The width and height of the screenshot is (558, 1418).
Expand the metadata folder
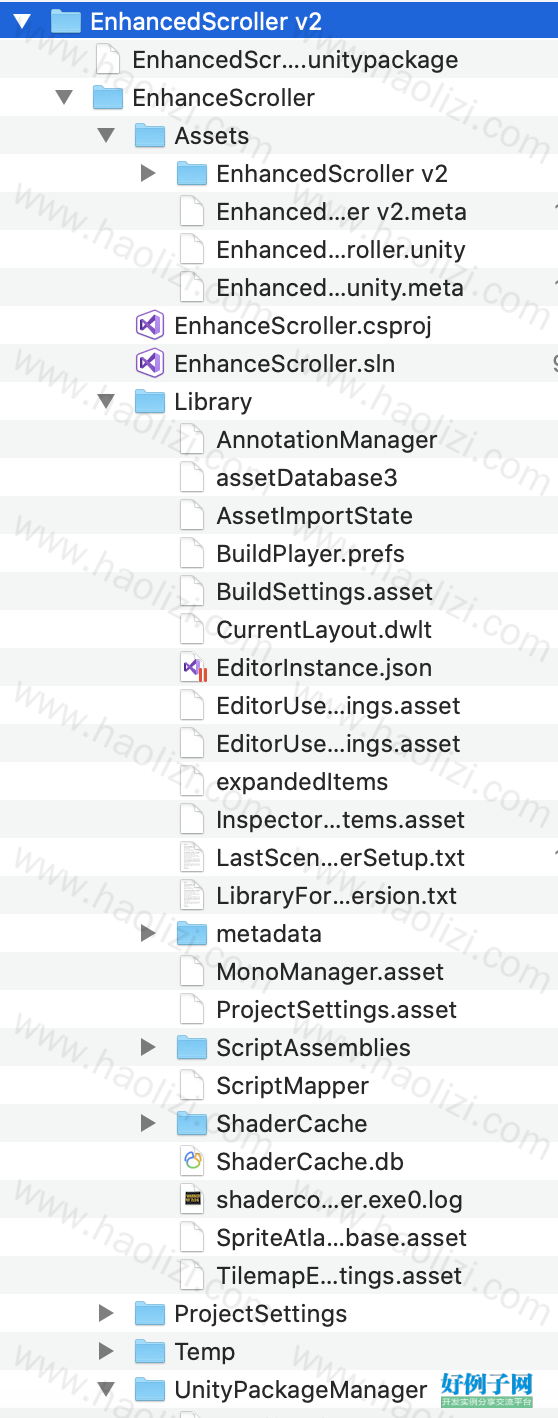[148, 933]
